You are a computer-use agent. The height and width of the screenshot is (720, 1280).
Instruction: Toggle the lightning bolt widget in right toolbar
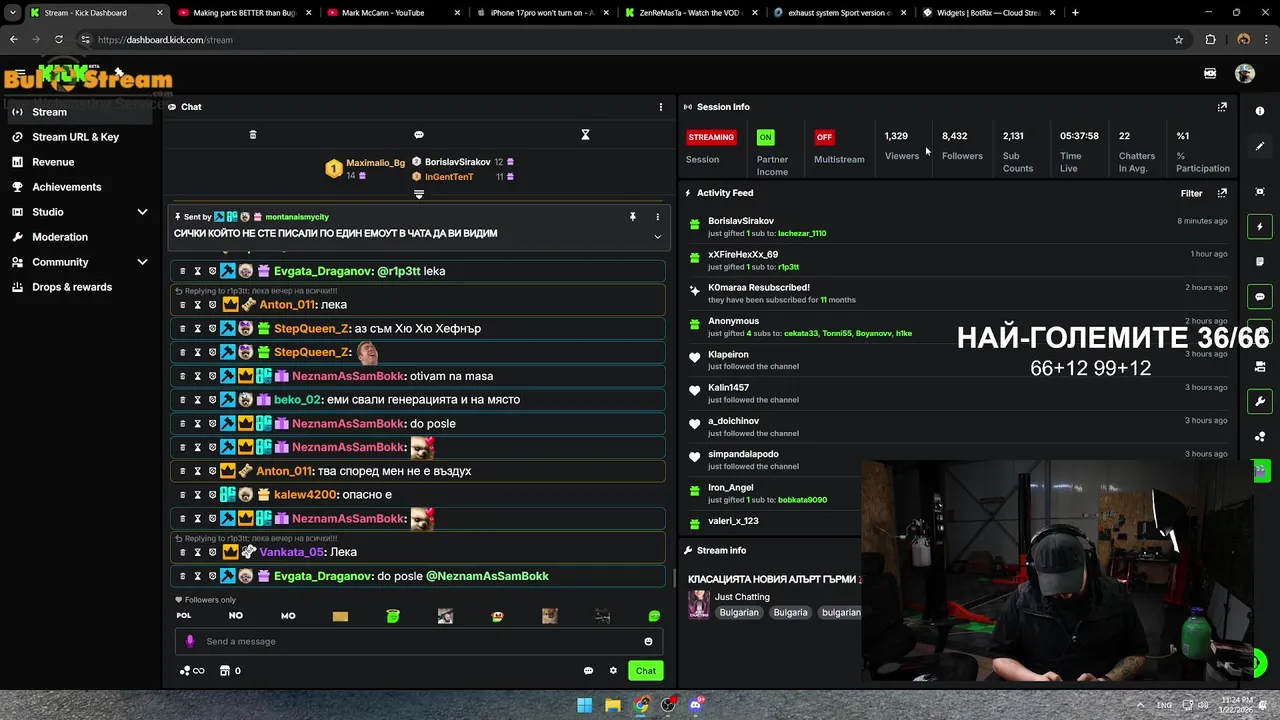pyautogui.click(x=1260, y=227)
